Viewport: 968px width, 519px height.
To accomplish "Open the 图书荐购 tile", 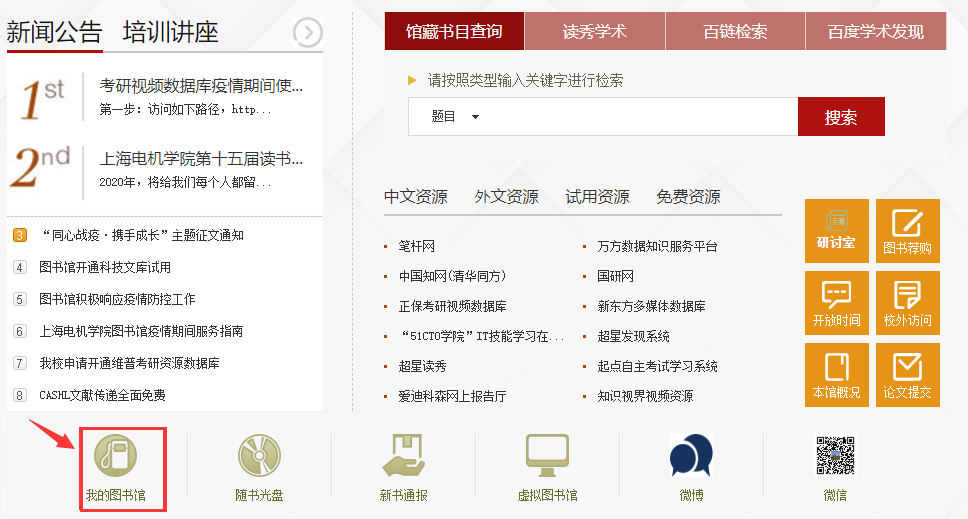I will pyautogui.click(x=907, y=231).
